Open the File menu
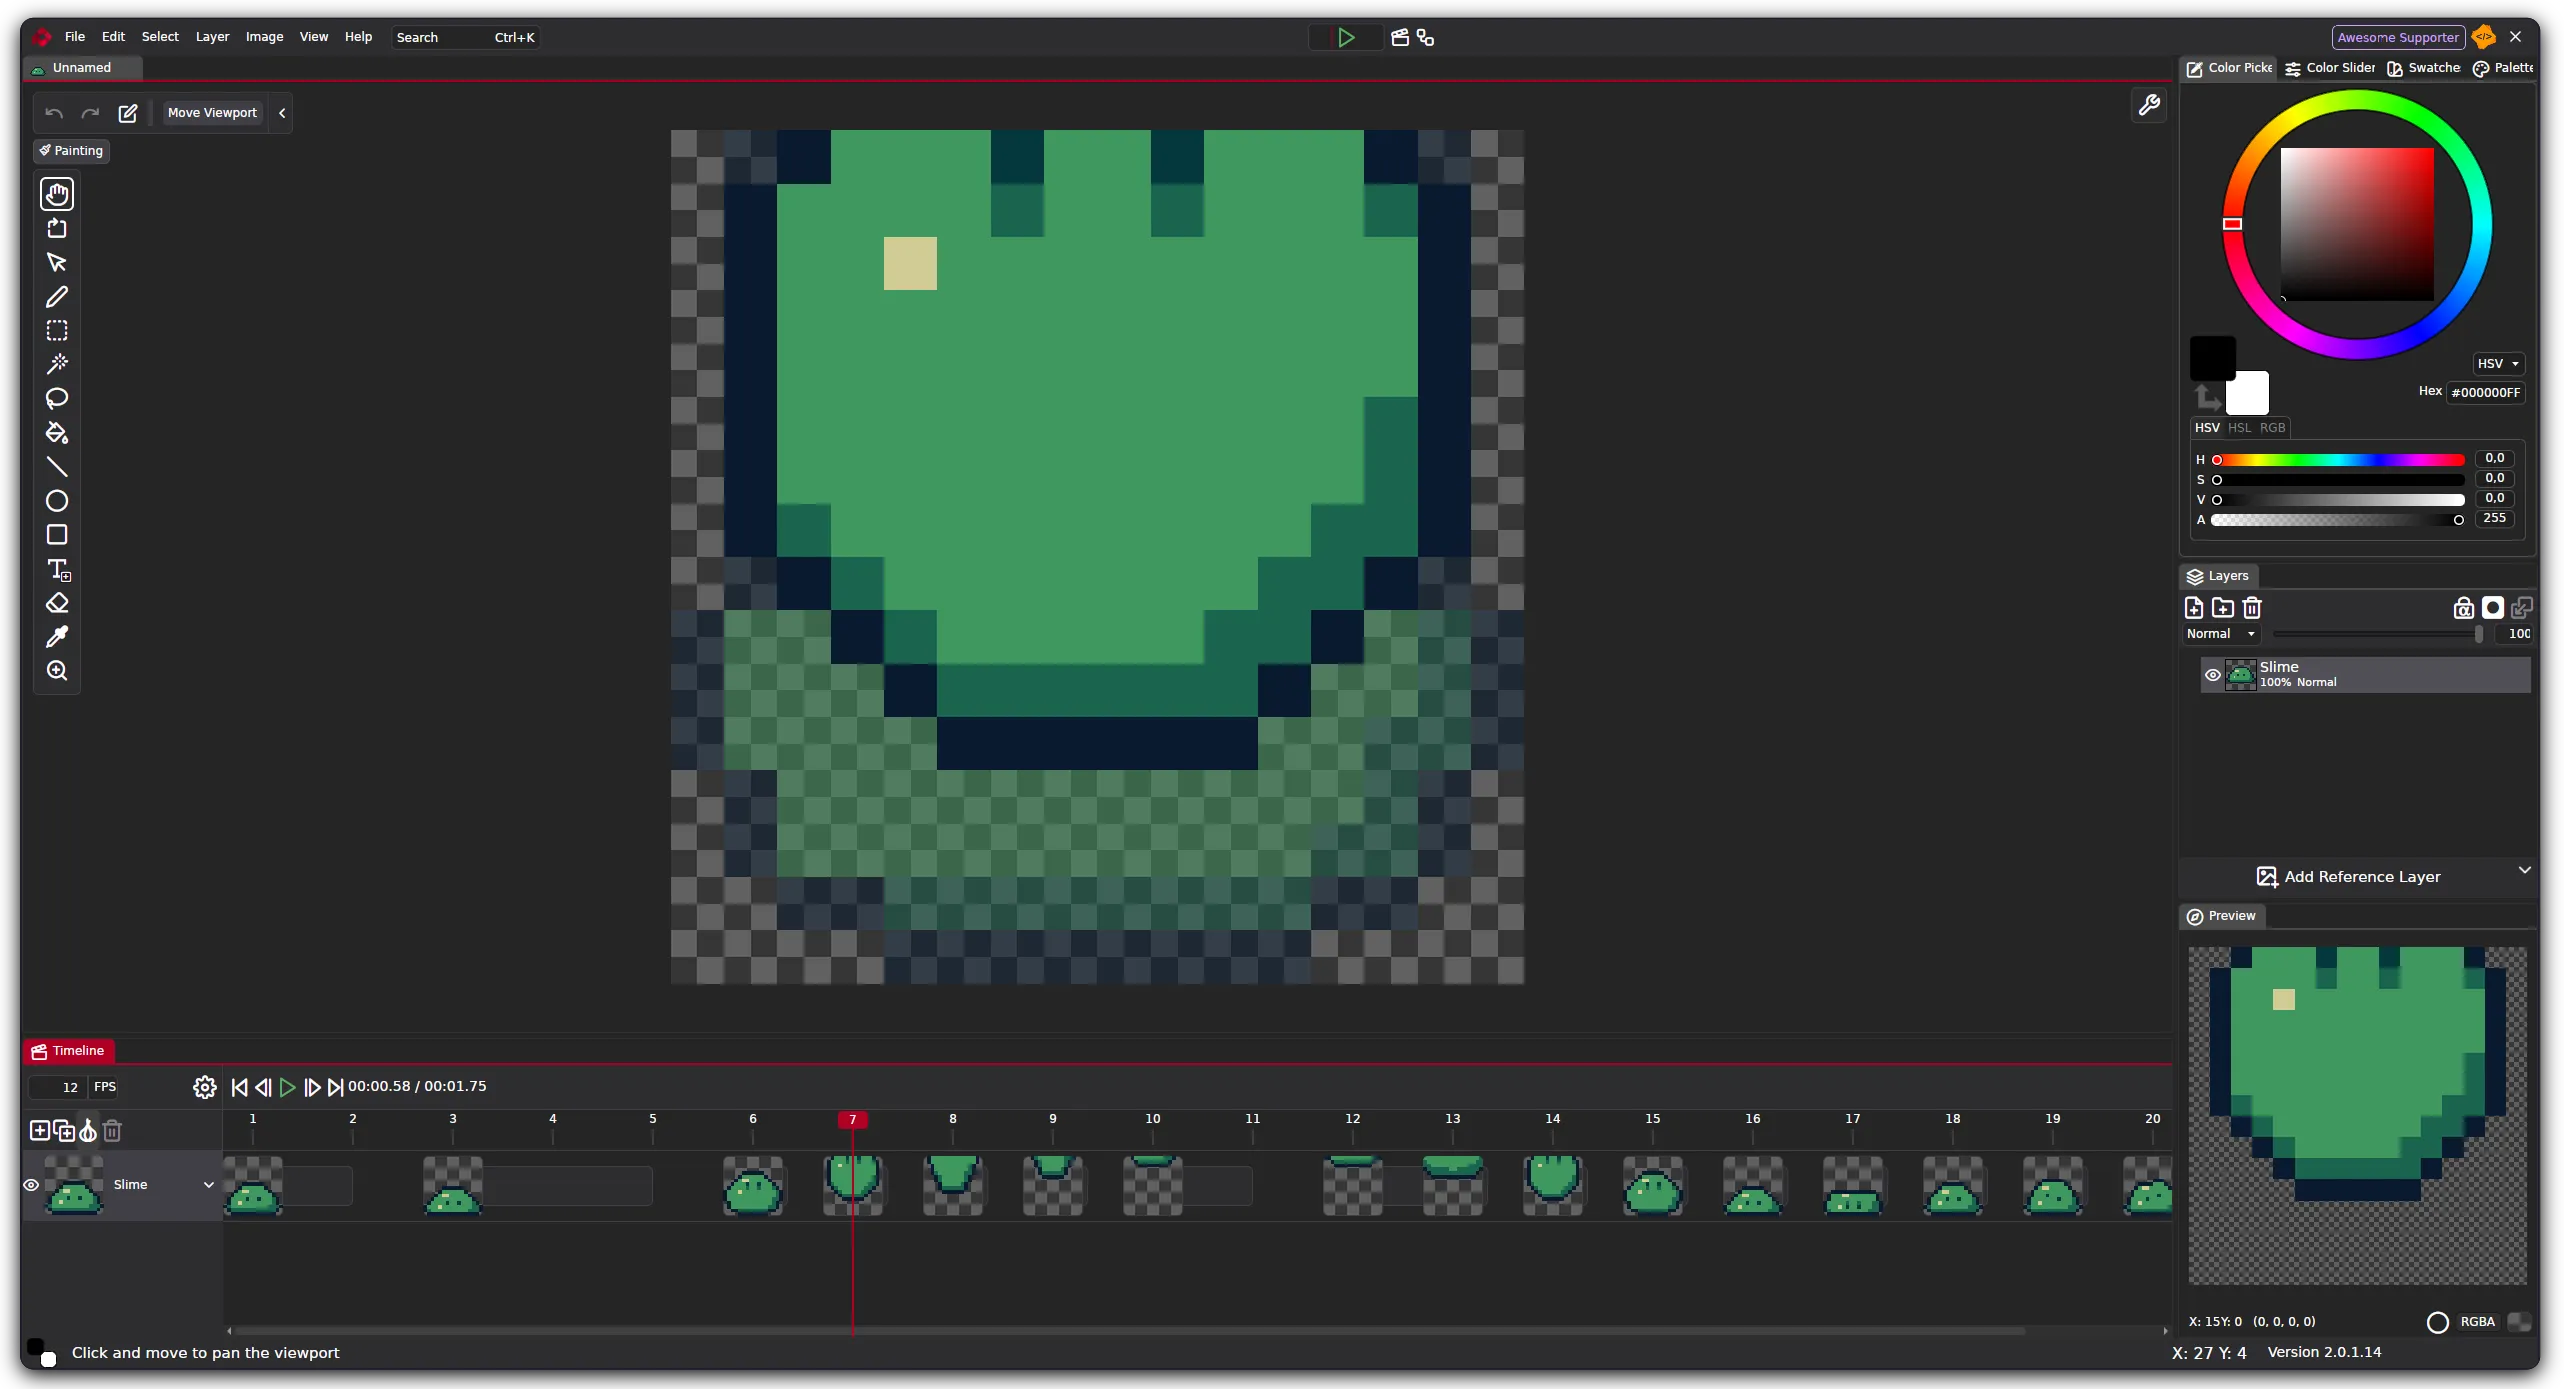Image resolution: width=2564 pixels, height=1389 pixels. click(75, 37)
